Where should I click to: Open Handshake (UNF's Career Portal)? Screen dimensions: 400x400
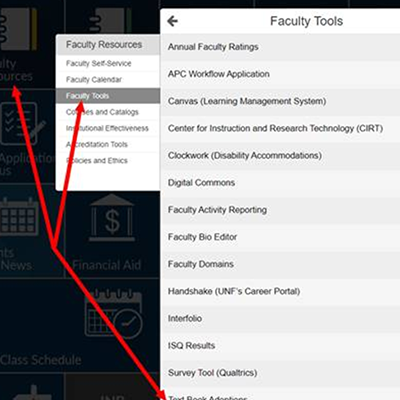(x=280, y=291)
